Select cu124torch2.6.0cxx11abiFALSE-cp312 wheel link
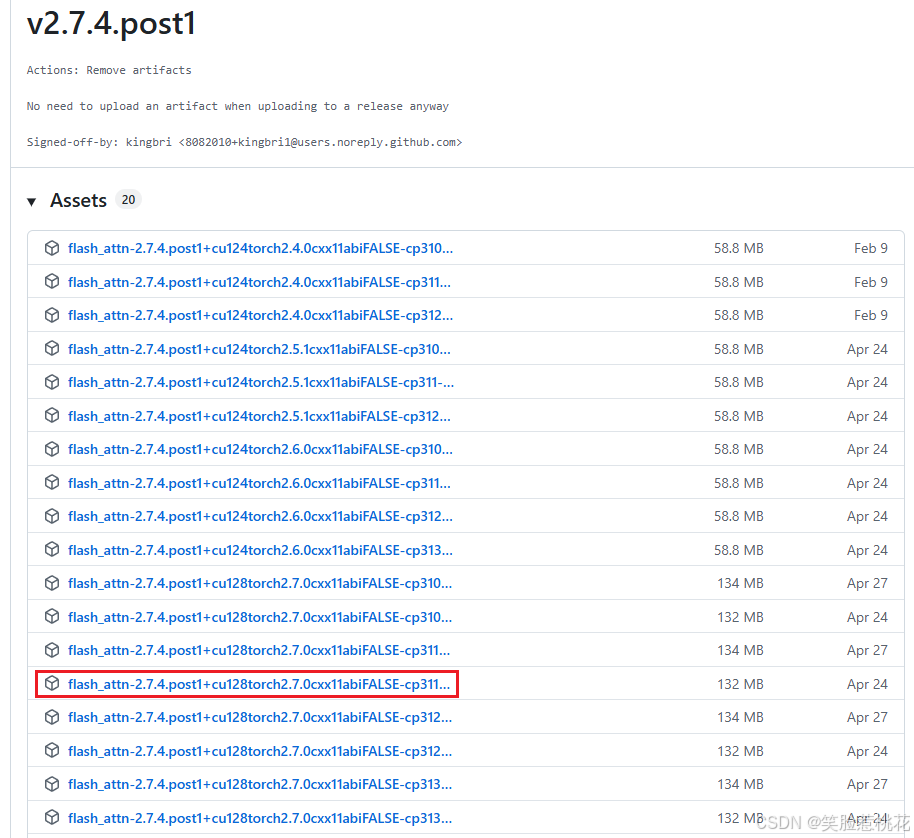This screenshot has height=838, width=914. [x=260, y=516]
